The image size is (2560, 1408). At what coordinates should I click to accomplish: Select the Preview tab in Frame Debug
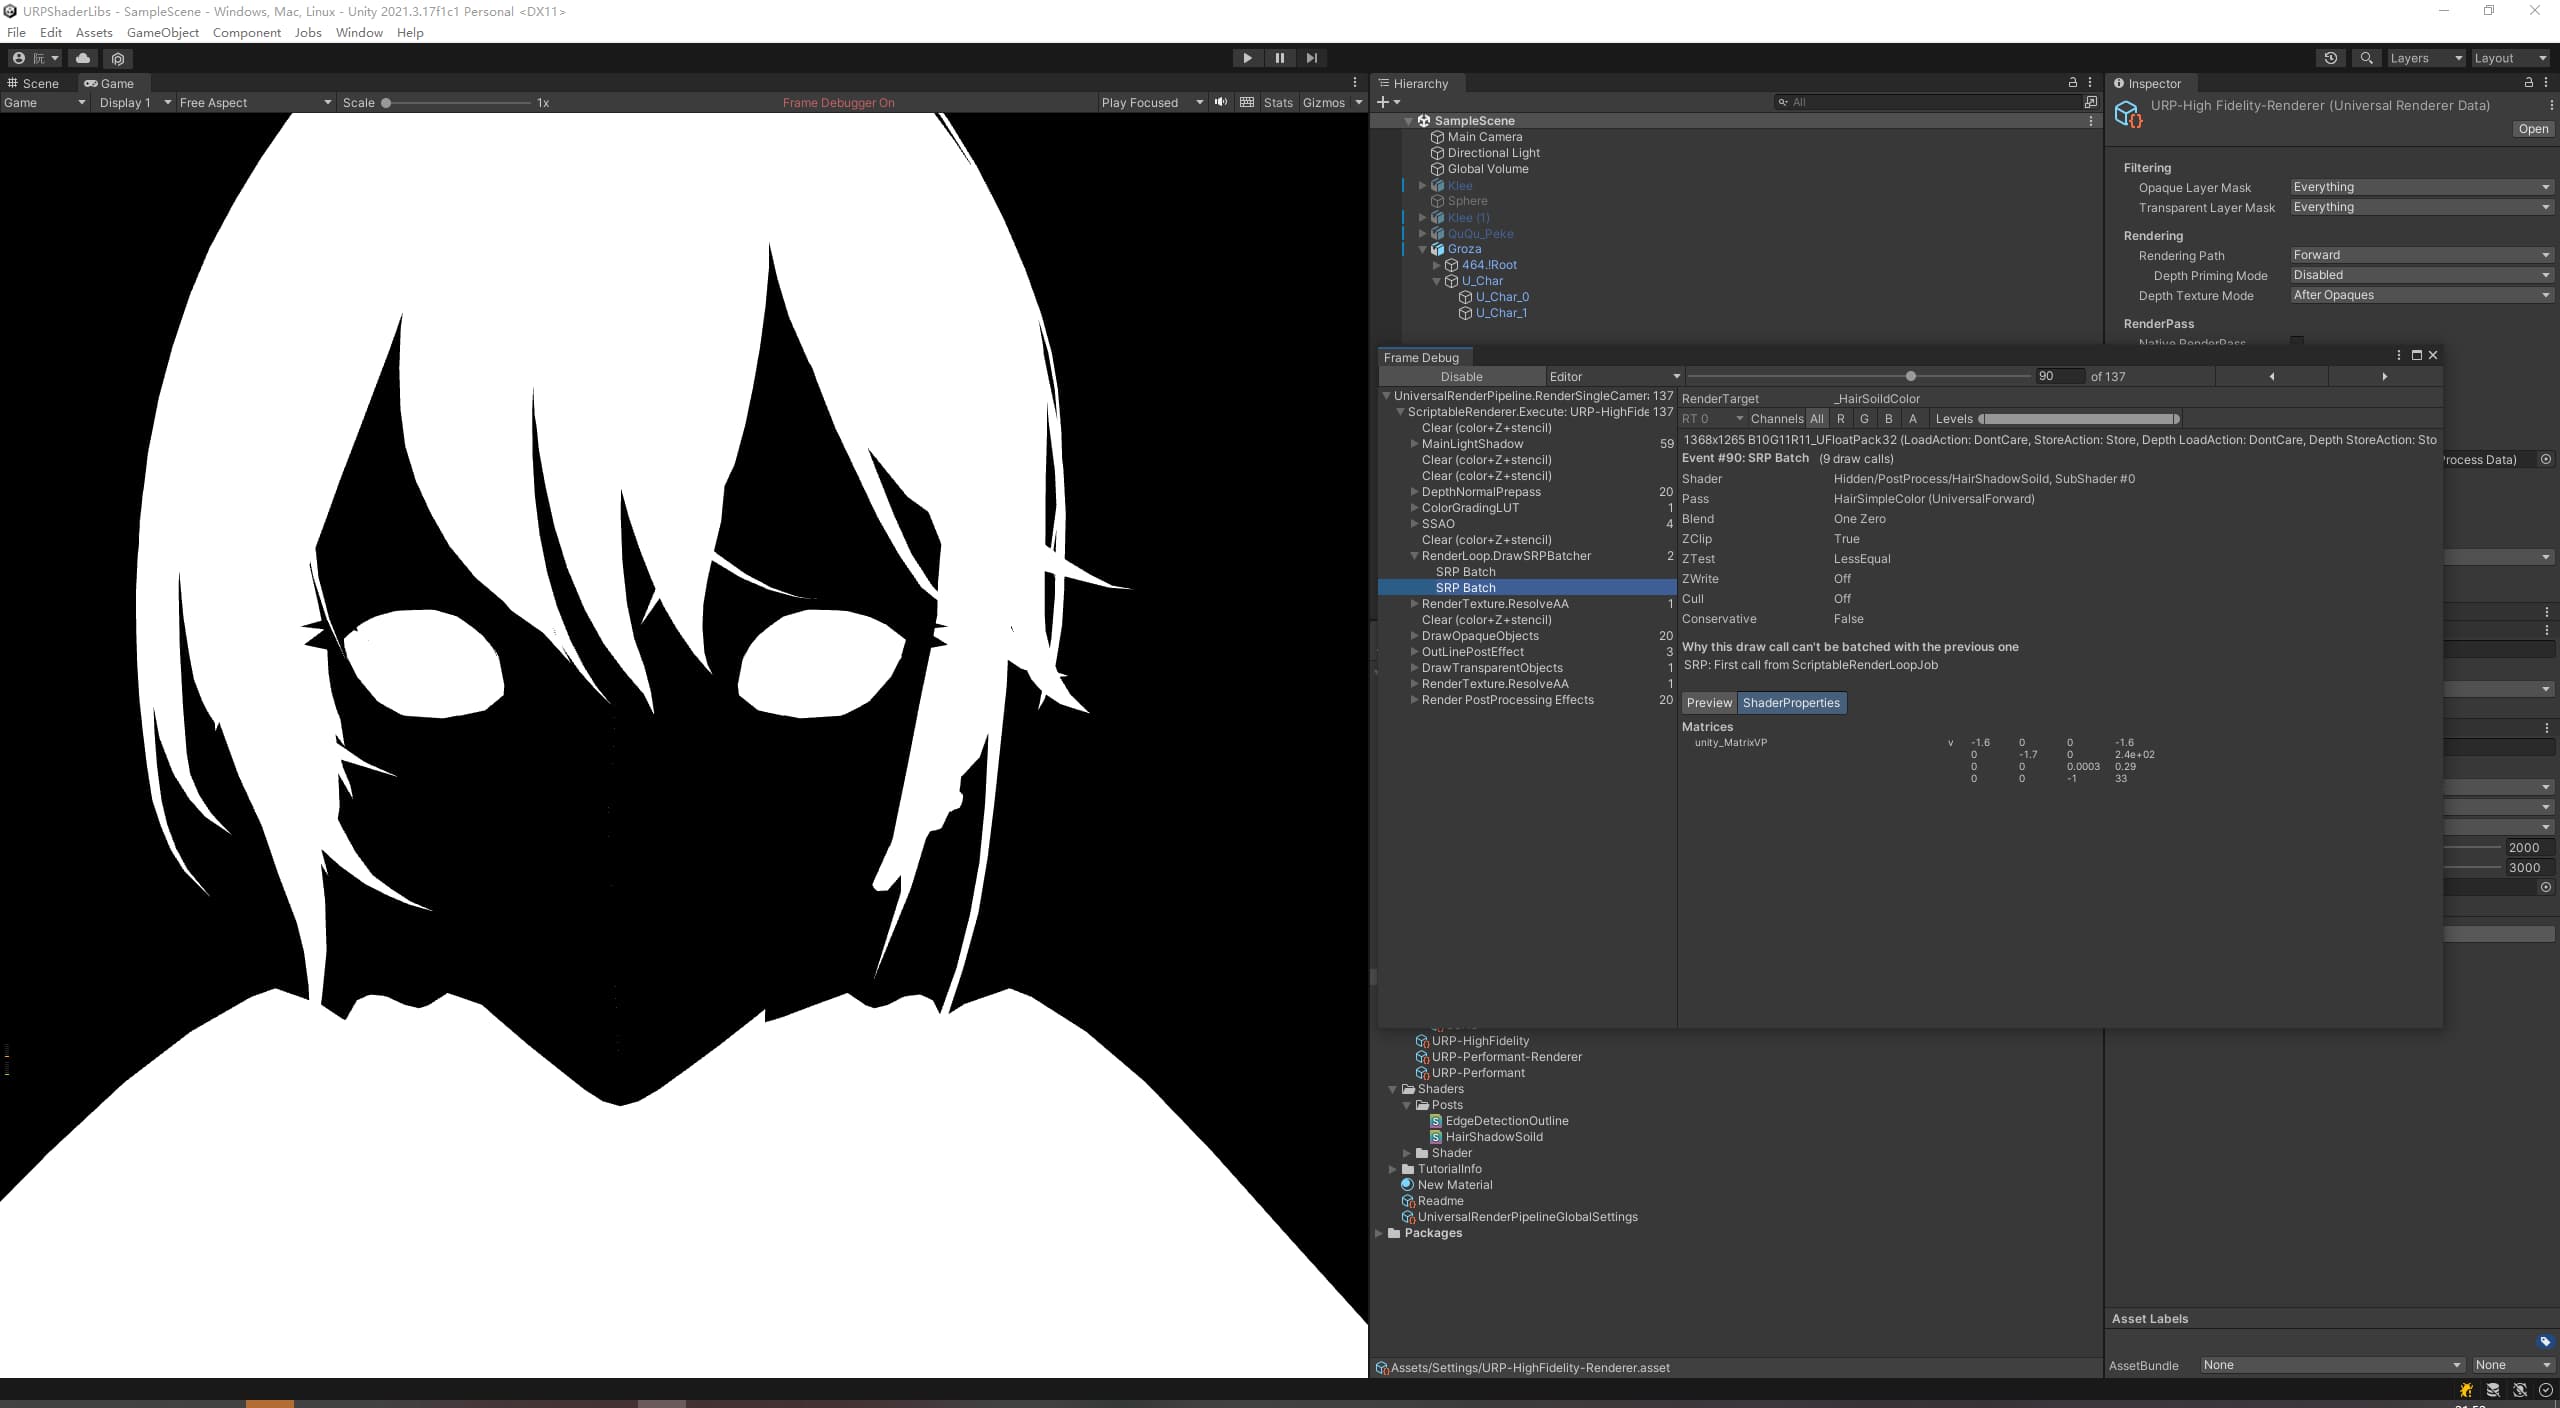point(1709,703)
